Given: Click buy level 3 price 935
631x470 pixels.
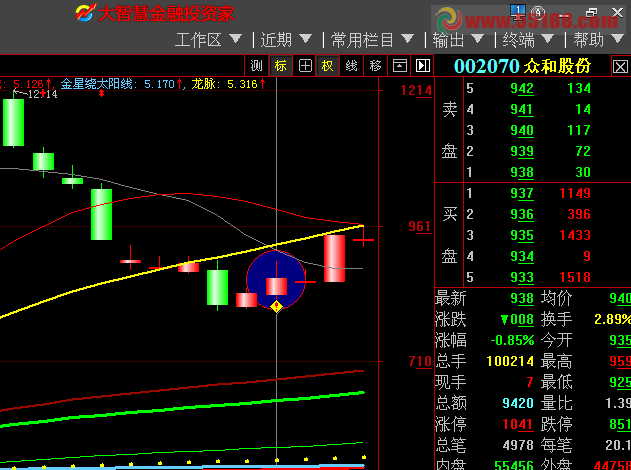Looking at the screenshot, I should pyautogui.click(x=522, y=235).
